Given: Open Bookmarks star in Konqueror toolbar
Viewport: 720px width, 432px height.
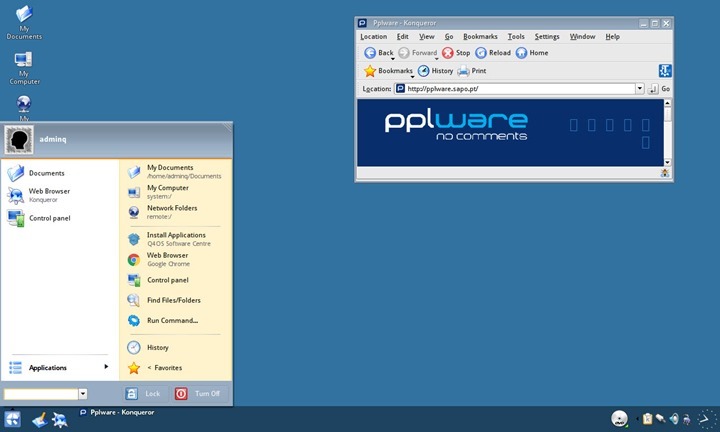Looking at the screenshot, I should click(x=388, y=71).
